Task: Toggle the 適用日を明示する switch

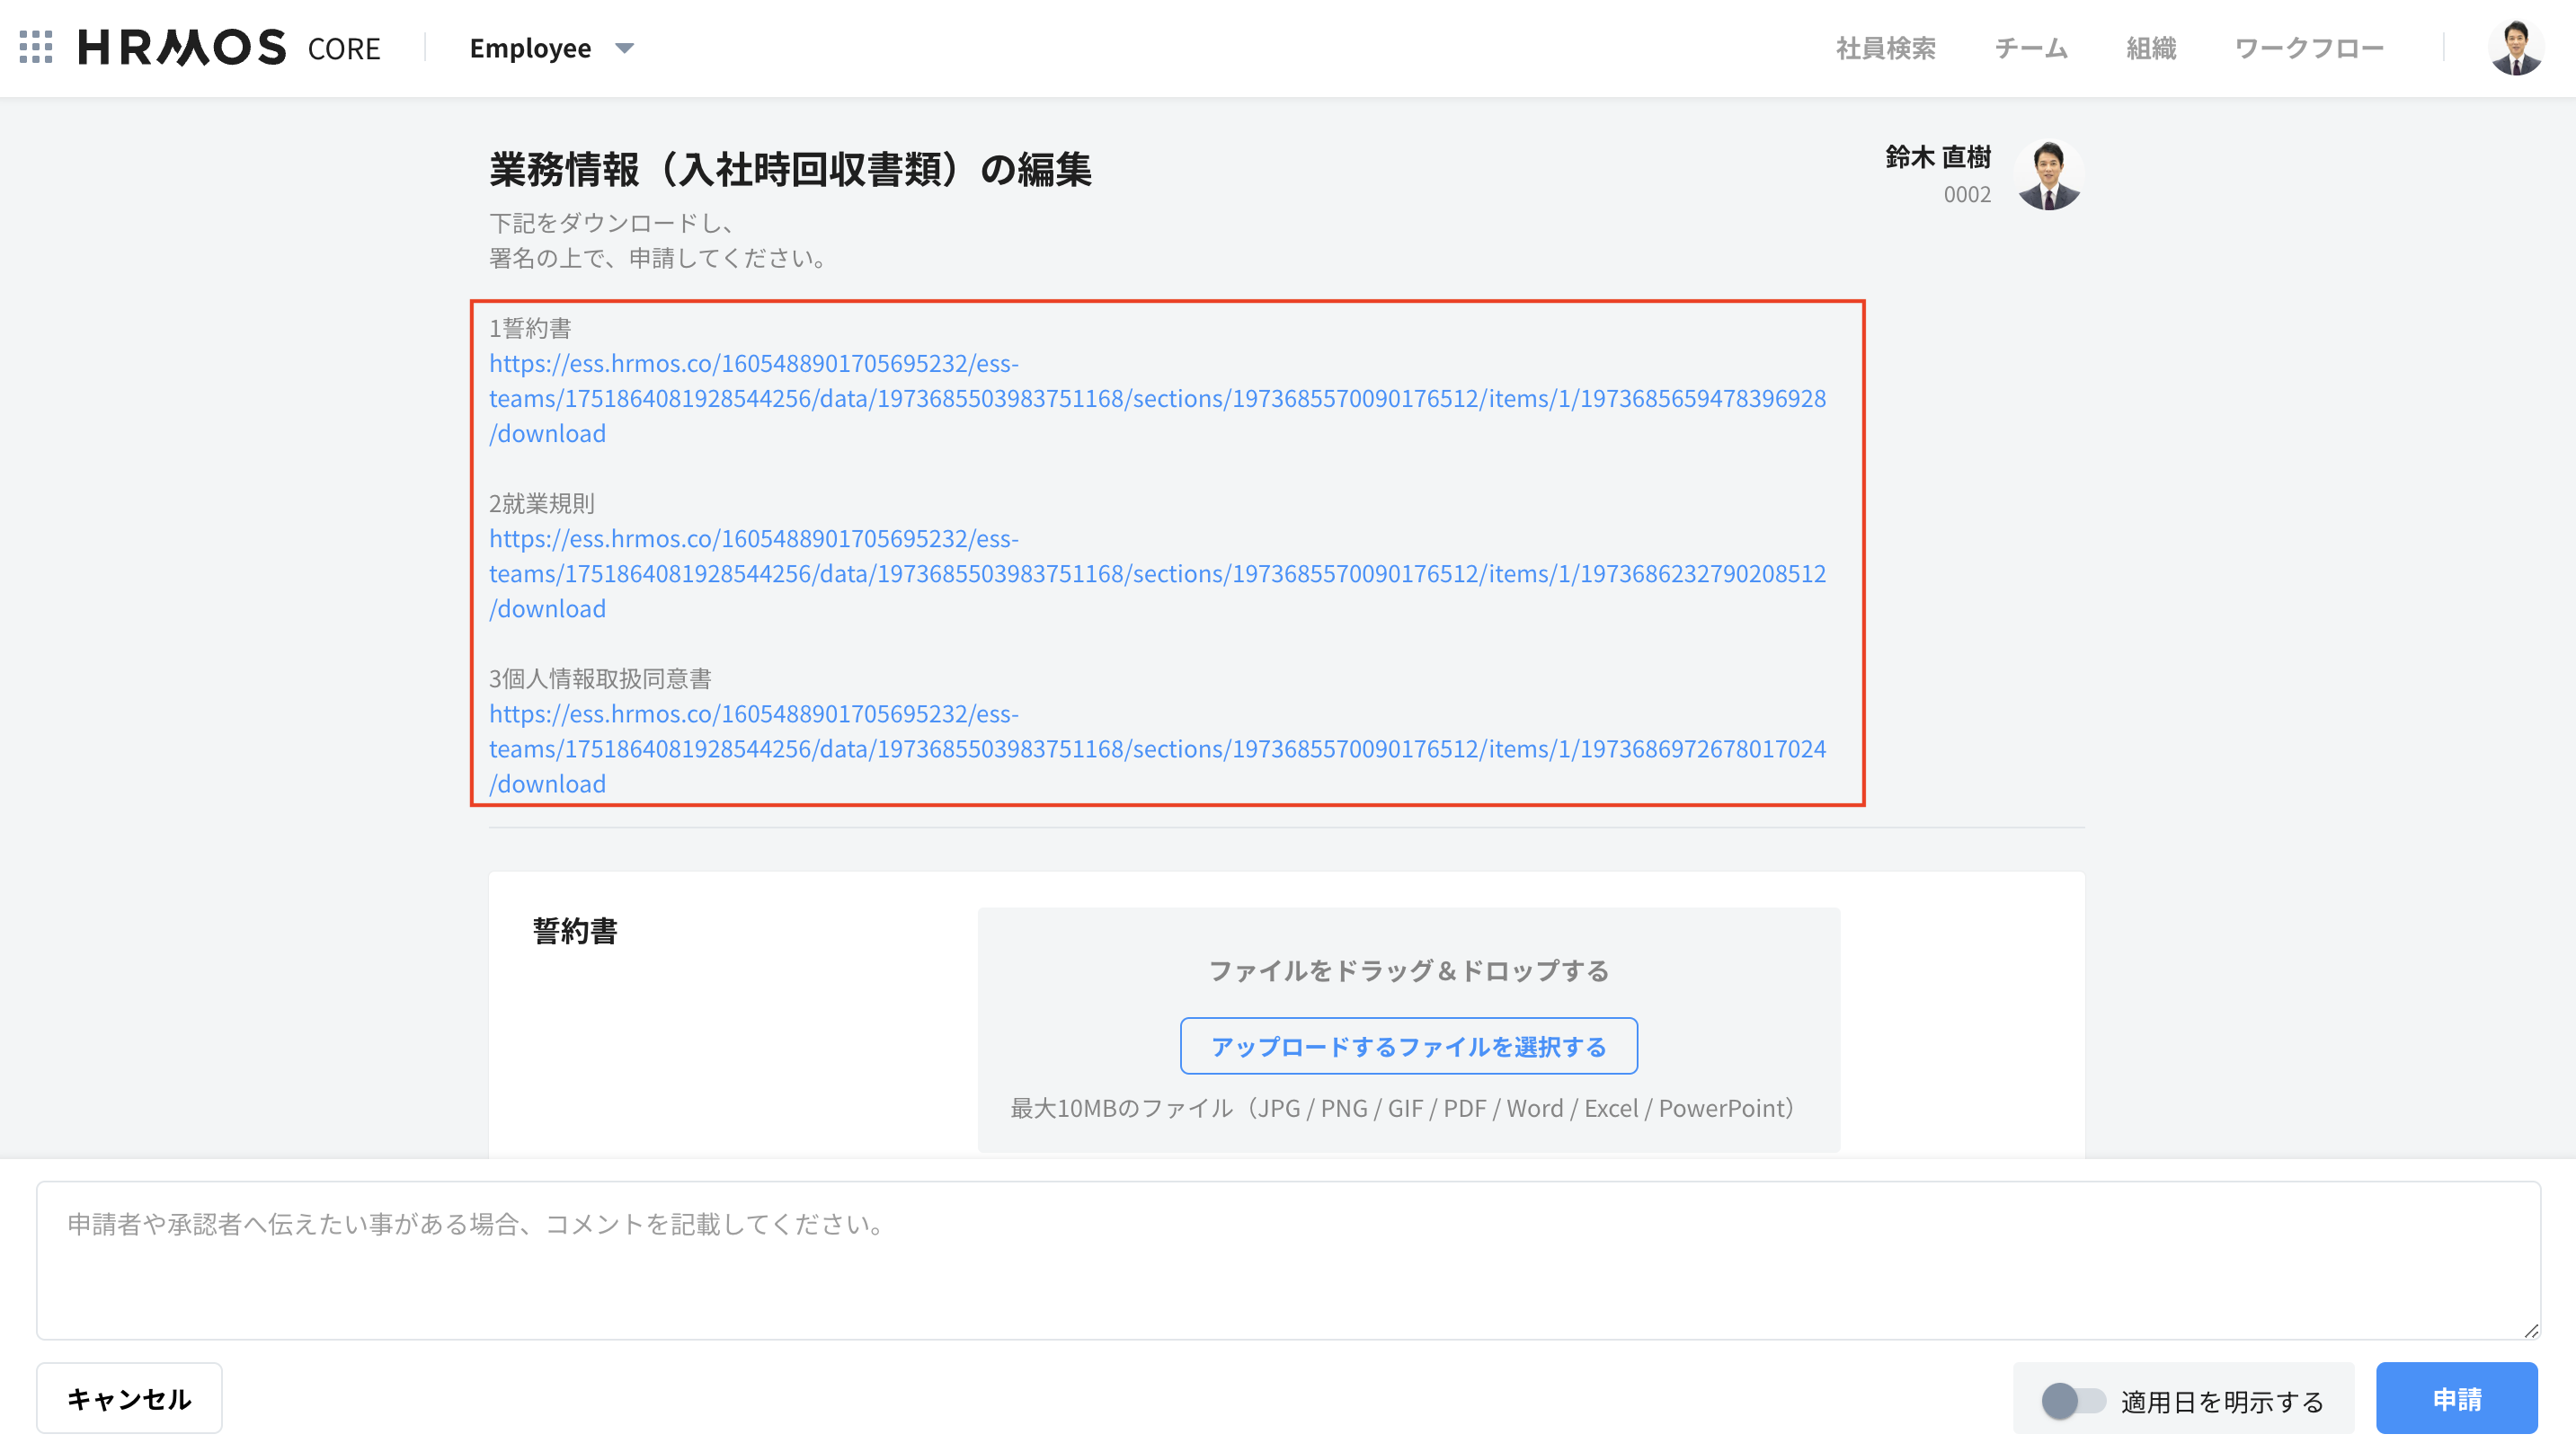Action: point(2072,1400)
